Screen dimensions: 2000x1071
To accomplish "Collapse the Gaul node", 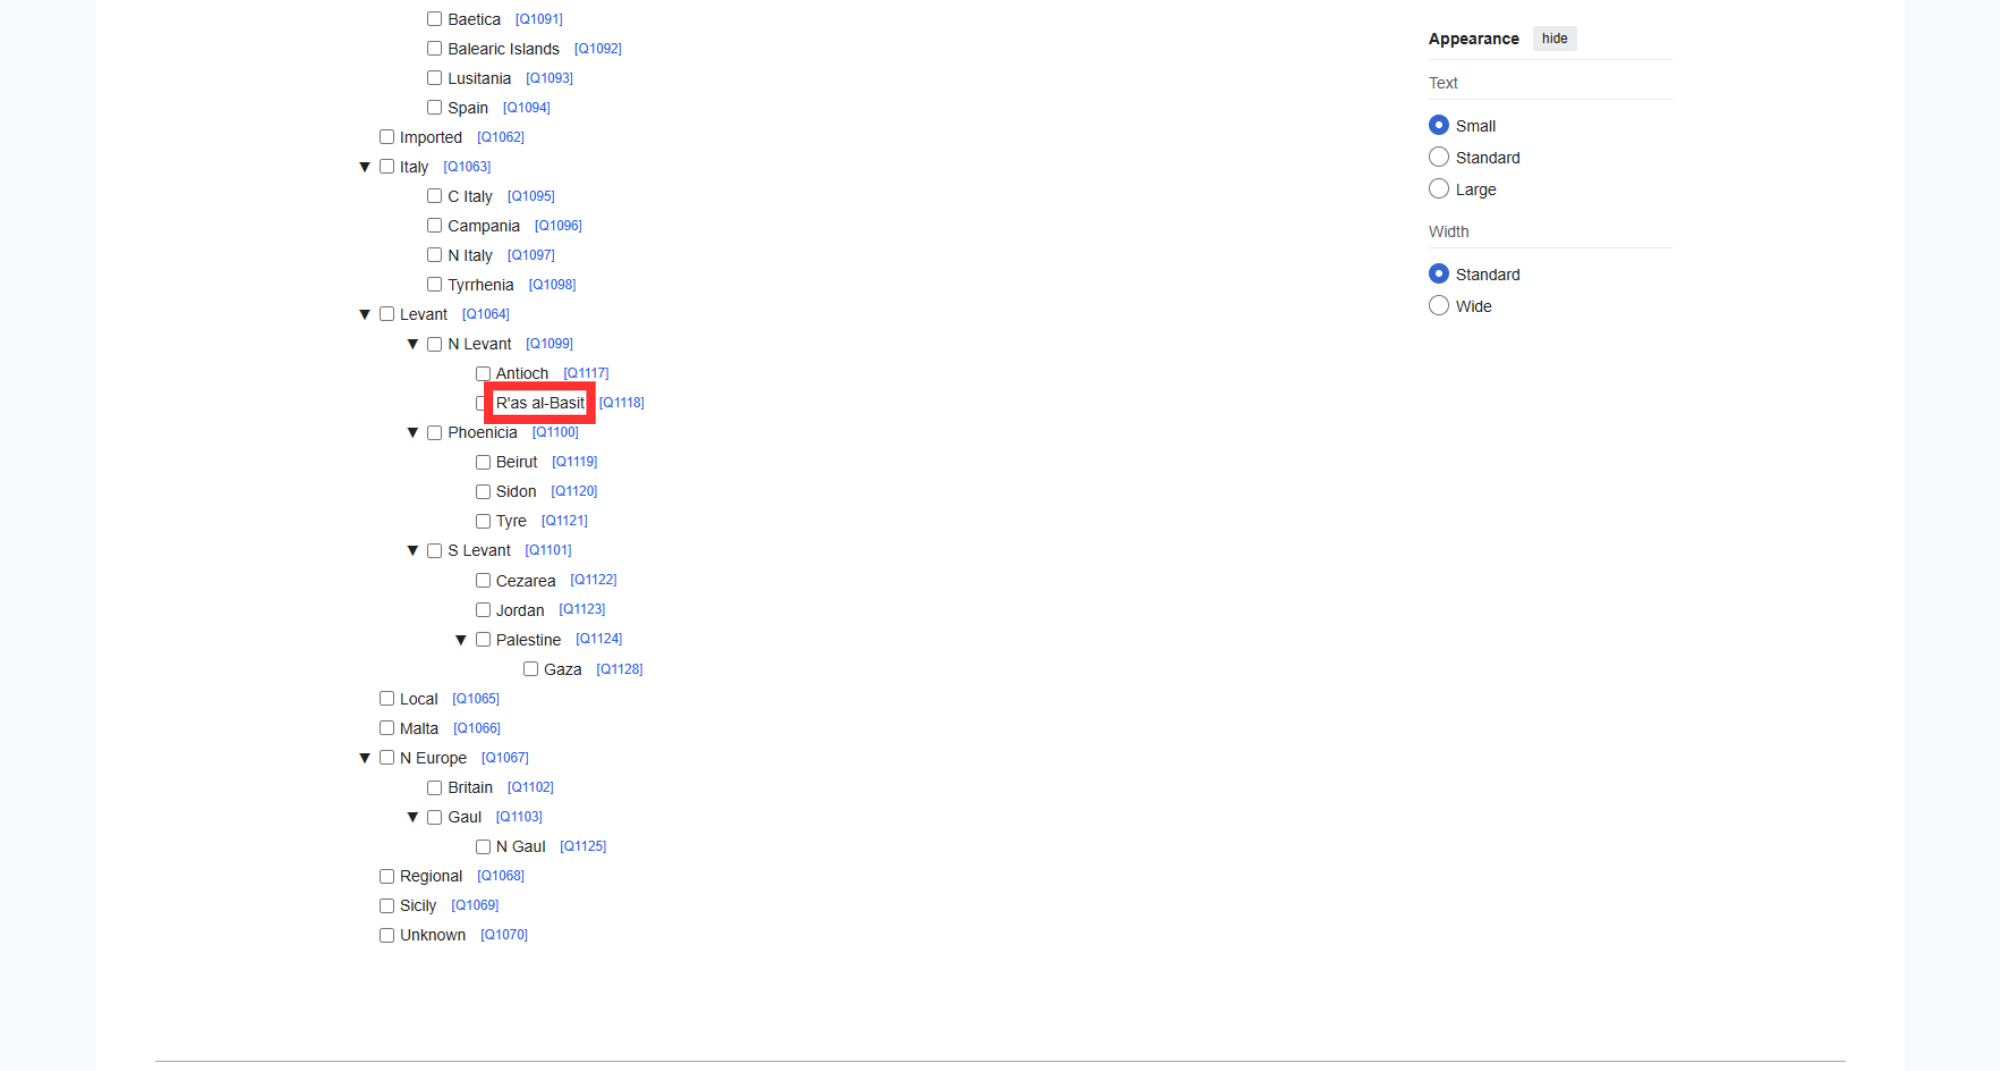I will click(413, 817).
